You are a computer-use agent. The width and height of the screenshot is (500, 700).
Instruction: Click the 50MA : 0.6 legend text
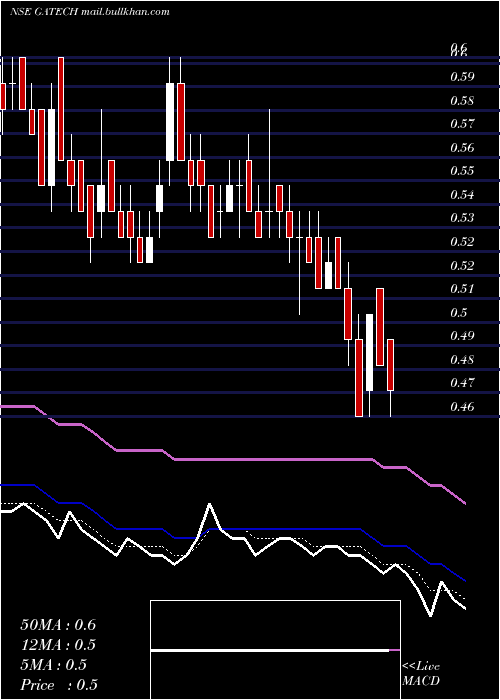58,625
